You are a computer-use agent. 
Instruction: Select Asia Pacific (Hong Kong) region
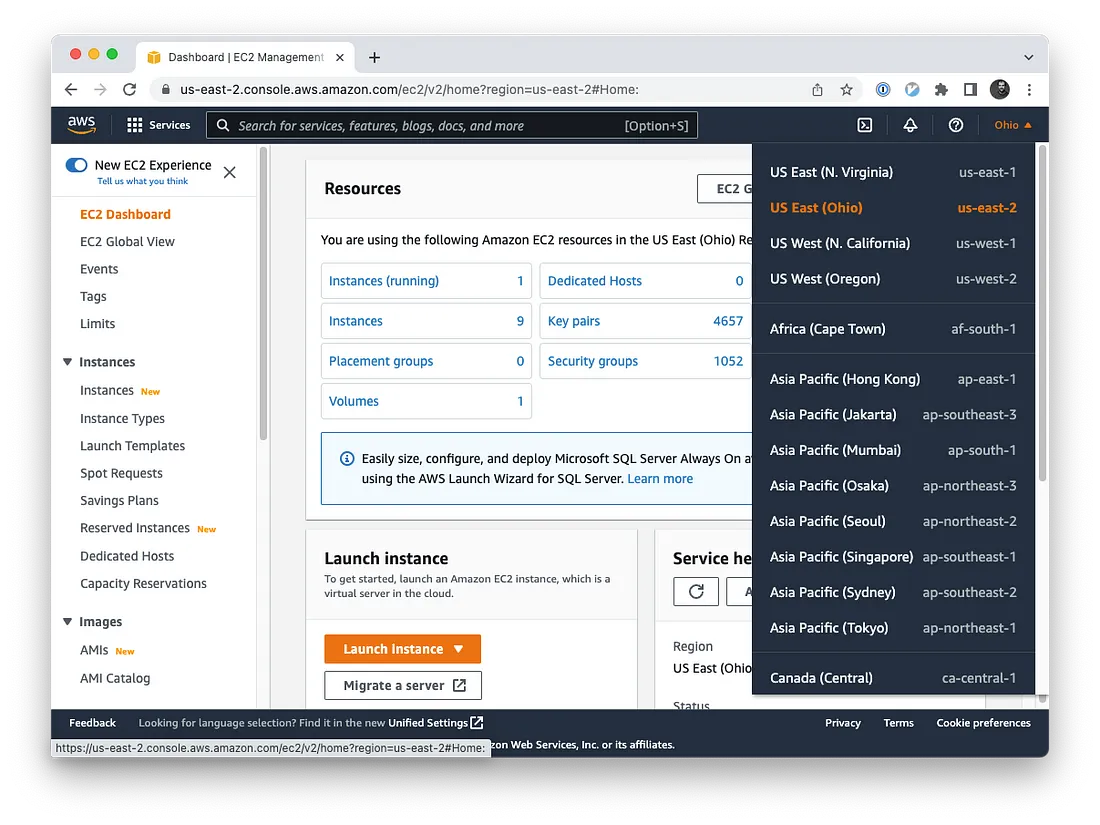click(893, 380)
